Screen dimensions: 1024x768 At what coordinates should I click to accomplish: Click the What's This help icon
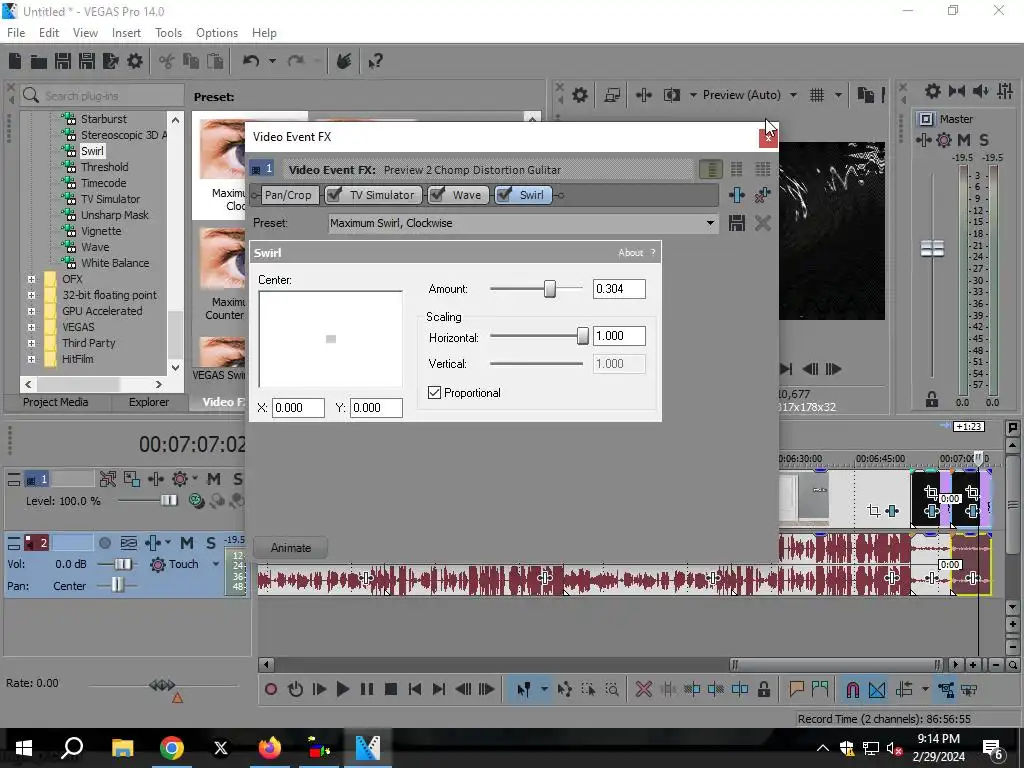click(376, 61)
